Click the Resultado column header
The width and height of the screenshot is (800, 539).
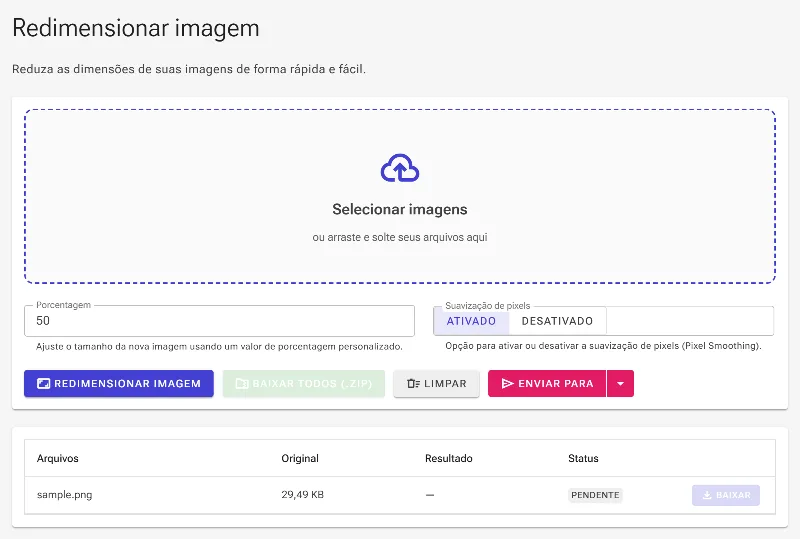tap(448, 458)
